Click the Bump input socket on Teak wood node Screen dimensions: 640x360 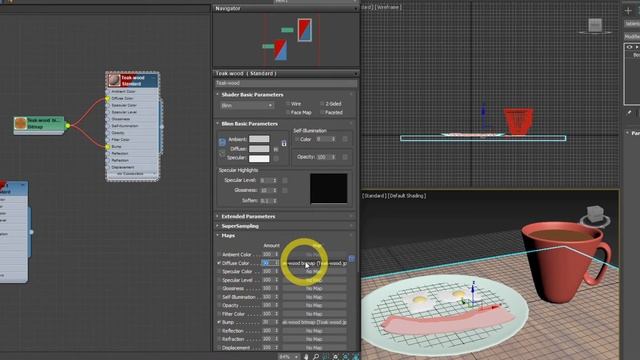[x=108, y=147]
